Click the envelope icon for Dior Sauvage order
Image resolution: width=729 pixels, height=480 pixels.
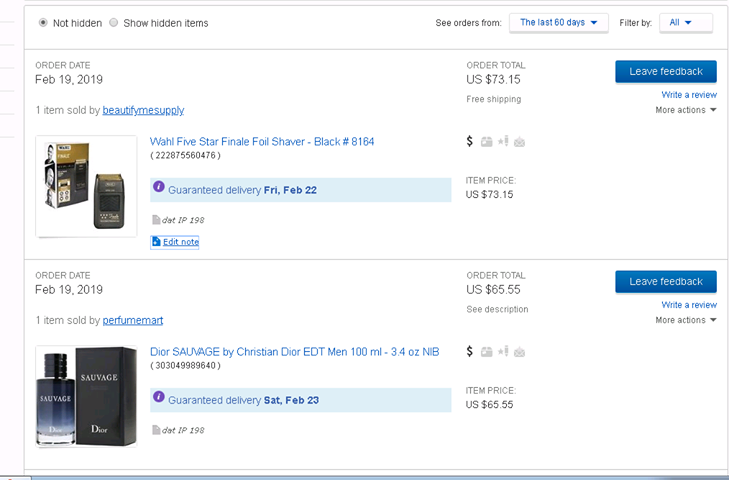tap(519, 352)
